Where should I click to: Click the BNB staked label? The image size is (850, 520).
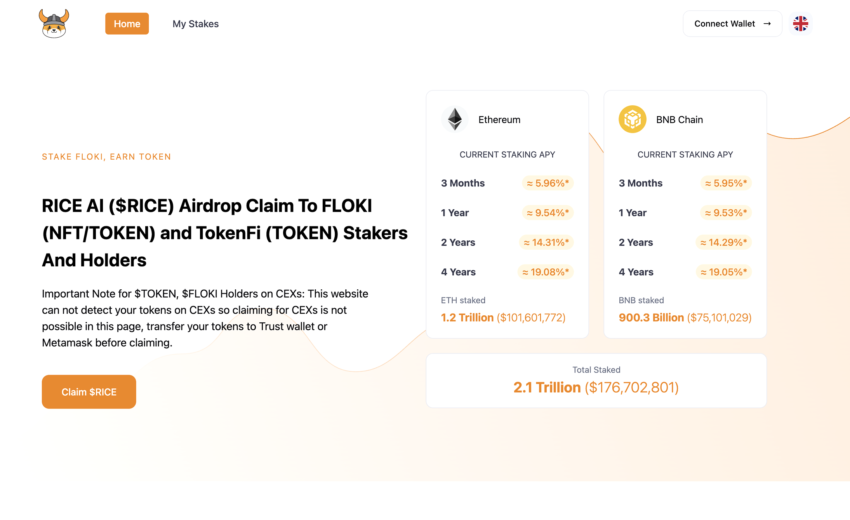point(641,300)
